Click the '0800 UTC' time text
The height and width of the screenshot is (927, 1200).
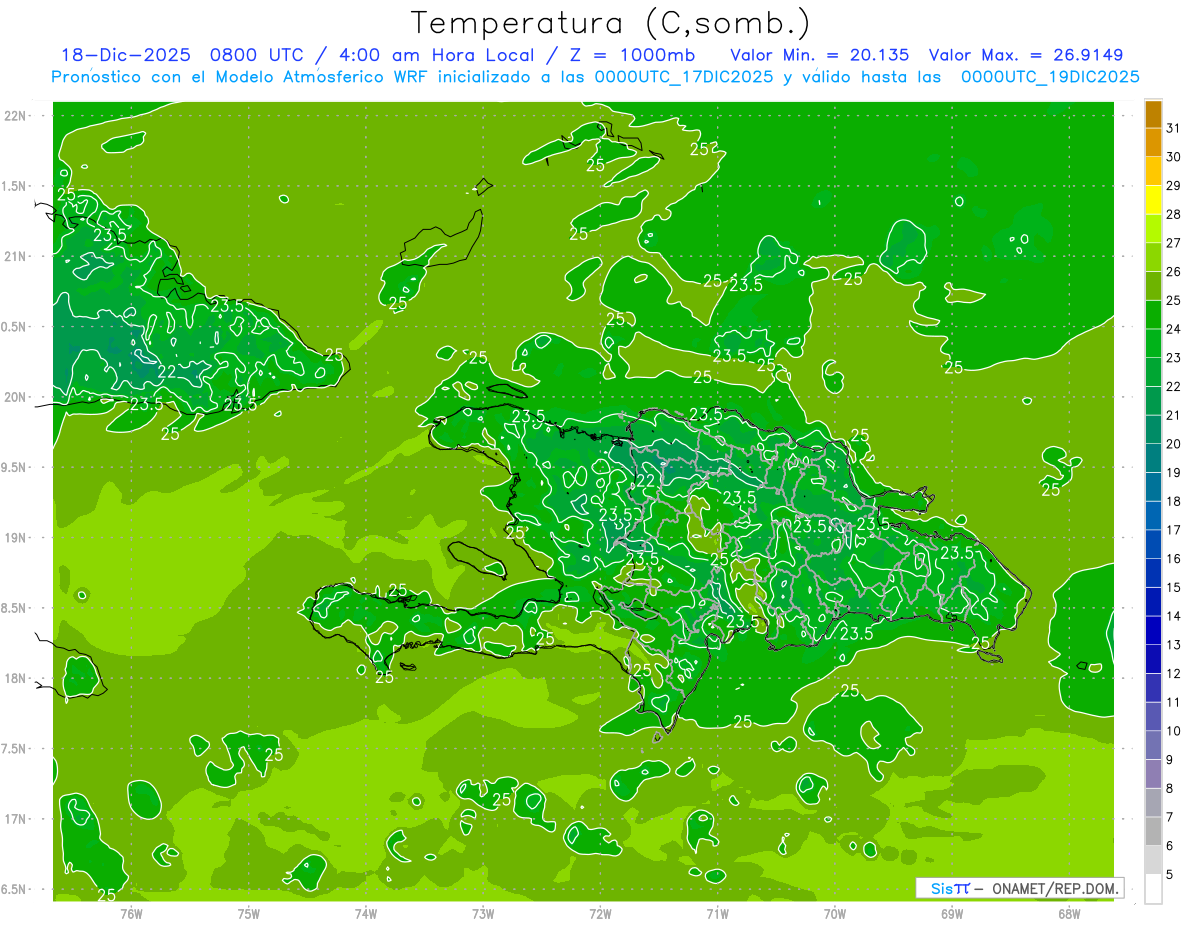click(x=260, y=55)
